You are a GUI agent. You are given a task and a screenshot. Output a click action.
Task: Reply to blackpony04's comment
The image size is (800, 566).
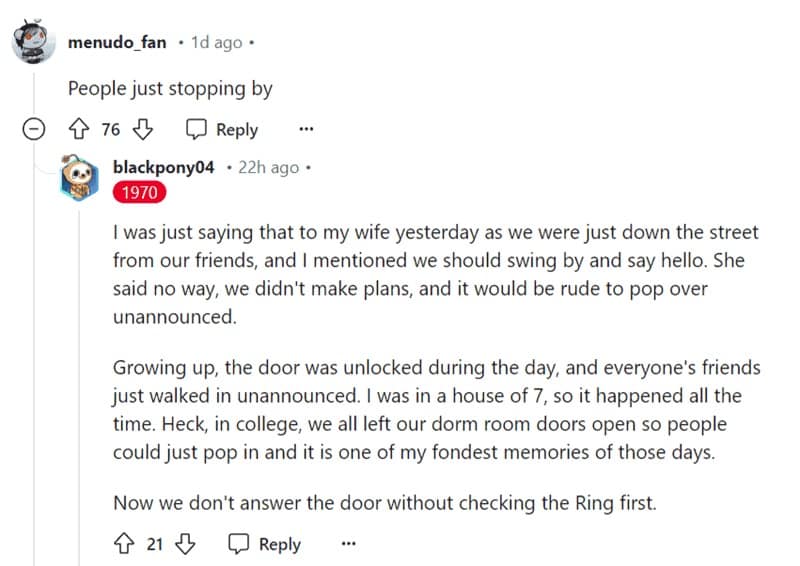pyautogui.click(x=265, y=544)
